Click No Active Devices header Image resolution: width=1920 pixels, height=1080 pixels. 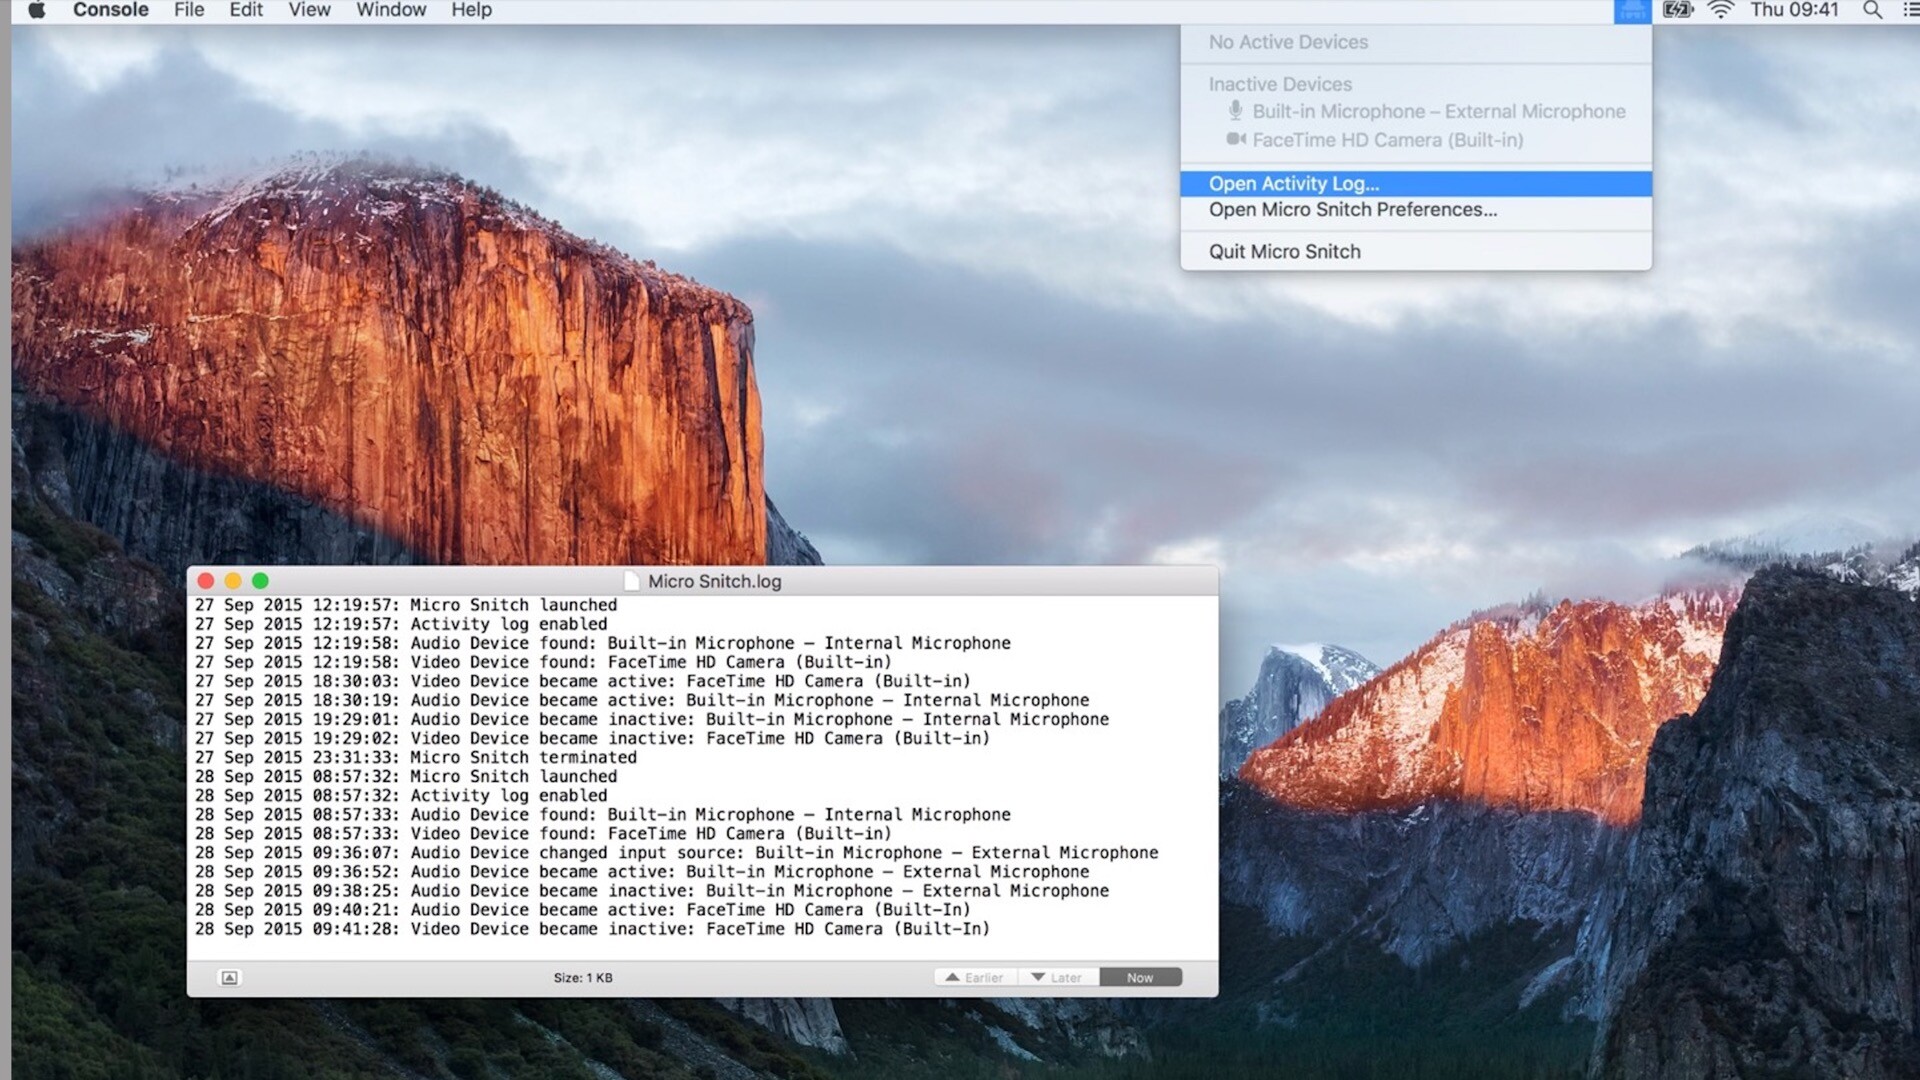click(x=1288, y=42)
